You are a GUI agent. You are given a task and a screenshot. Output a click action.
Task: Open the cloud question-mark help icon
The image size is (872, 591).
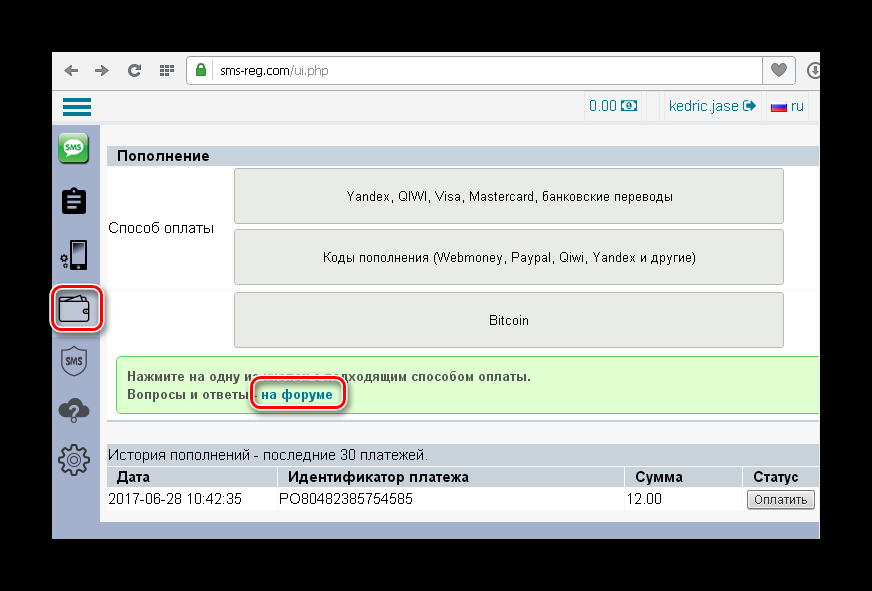[x=74, y=410]
